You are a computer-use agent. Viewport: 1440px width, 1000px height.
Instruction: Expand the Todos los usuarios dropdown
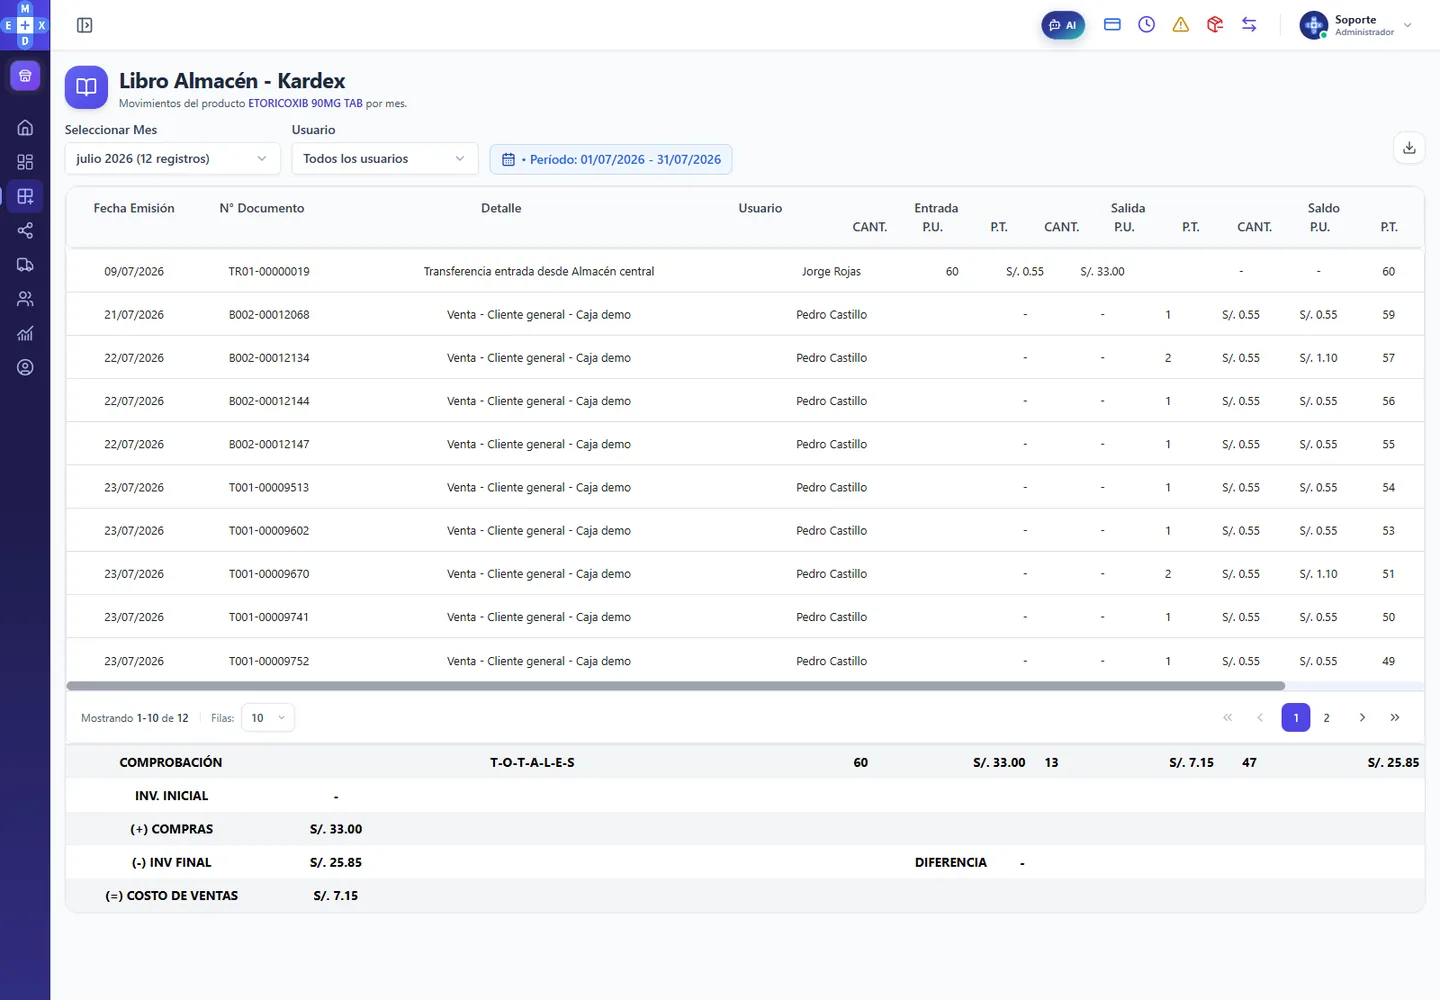coord(385,159)
